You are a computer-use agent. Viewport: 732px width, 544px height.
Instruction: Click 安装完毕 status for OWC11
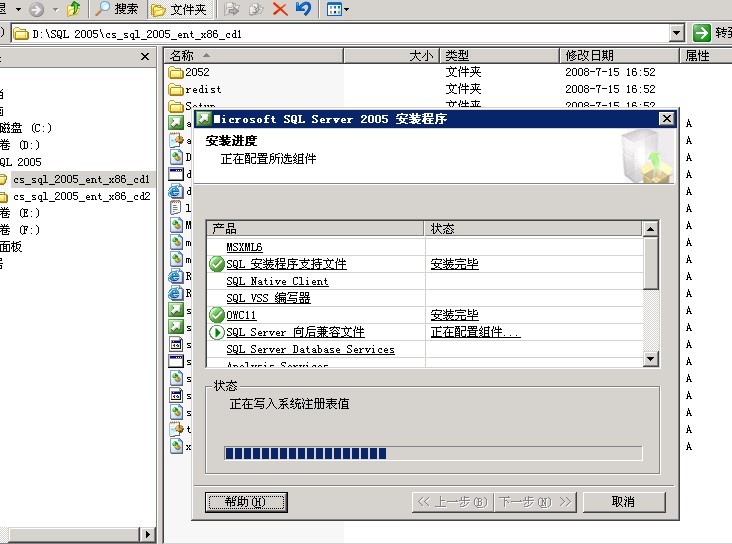click(x=454, y=315)
